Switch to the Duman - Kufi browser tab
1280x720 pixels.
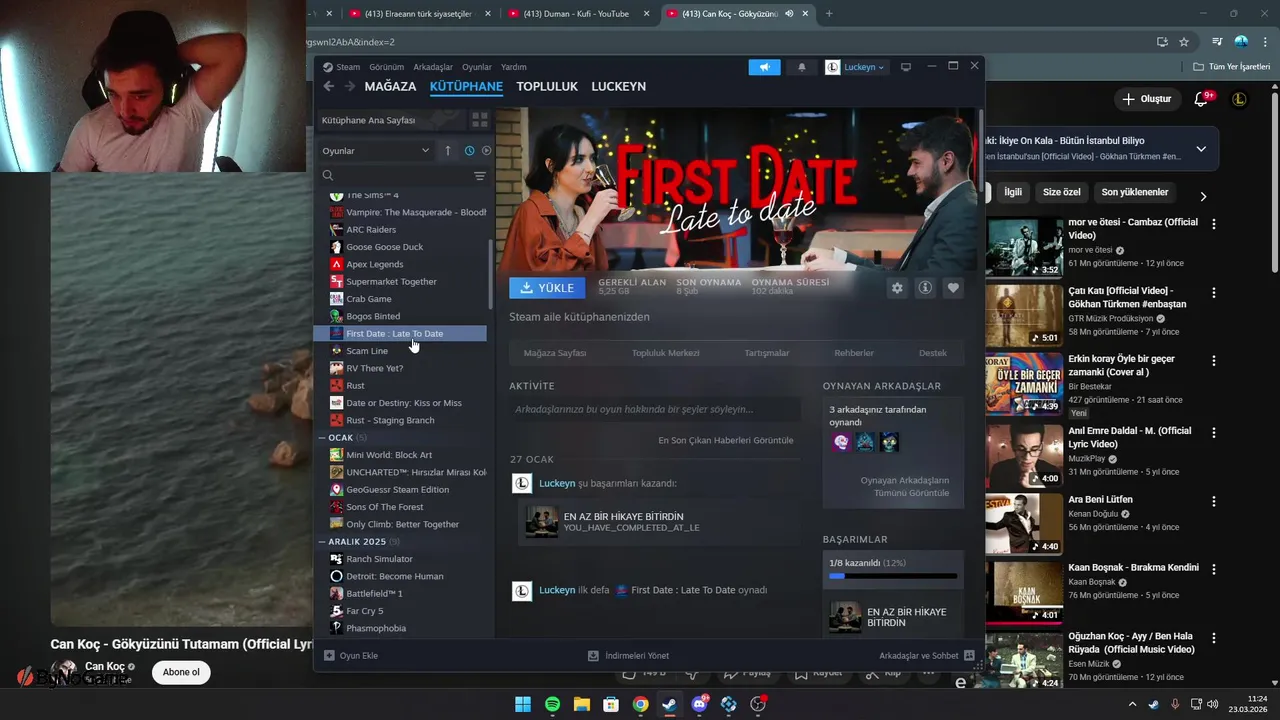pos(577,14)
